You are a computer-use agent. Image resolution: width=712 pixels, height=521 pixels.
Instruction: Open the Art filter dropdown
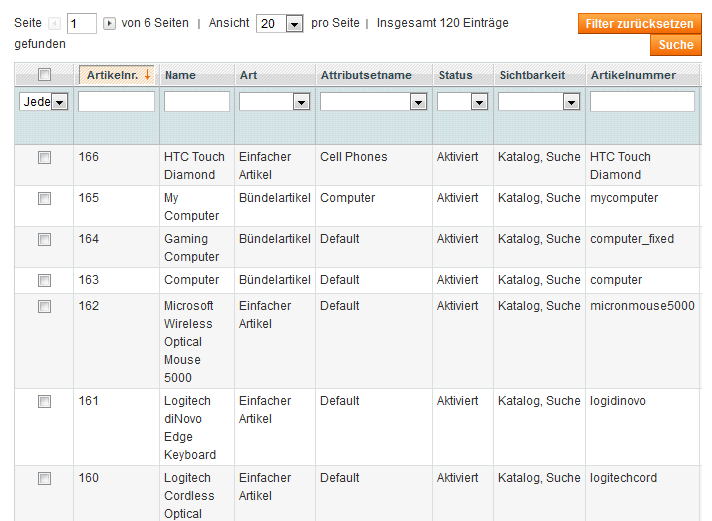pyautogui.click(x=274, y=102)
